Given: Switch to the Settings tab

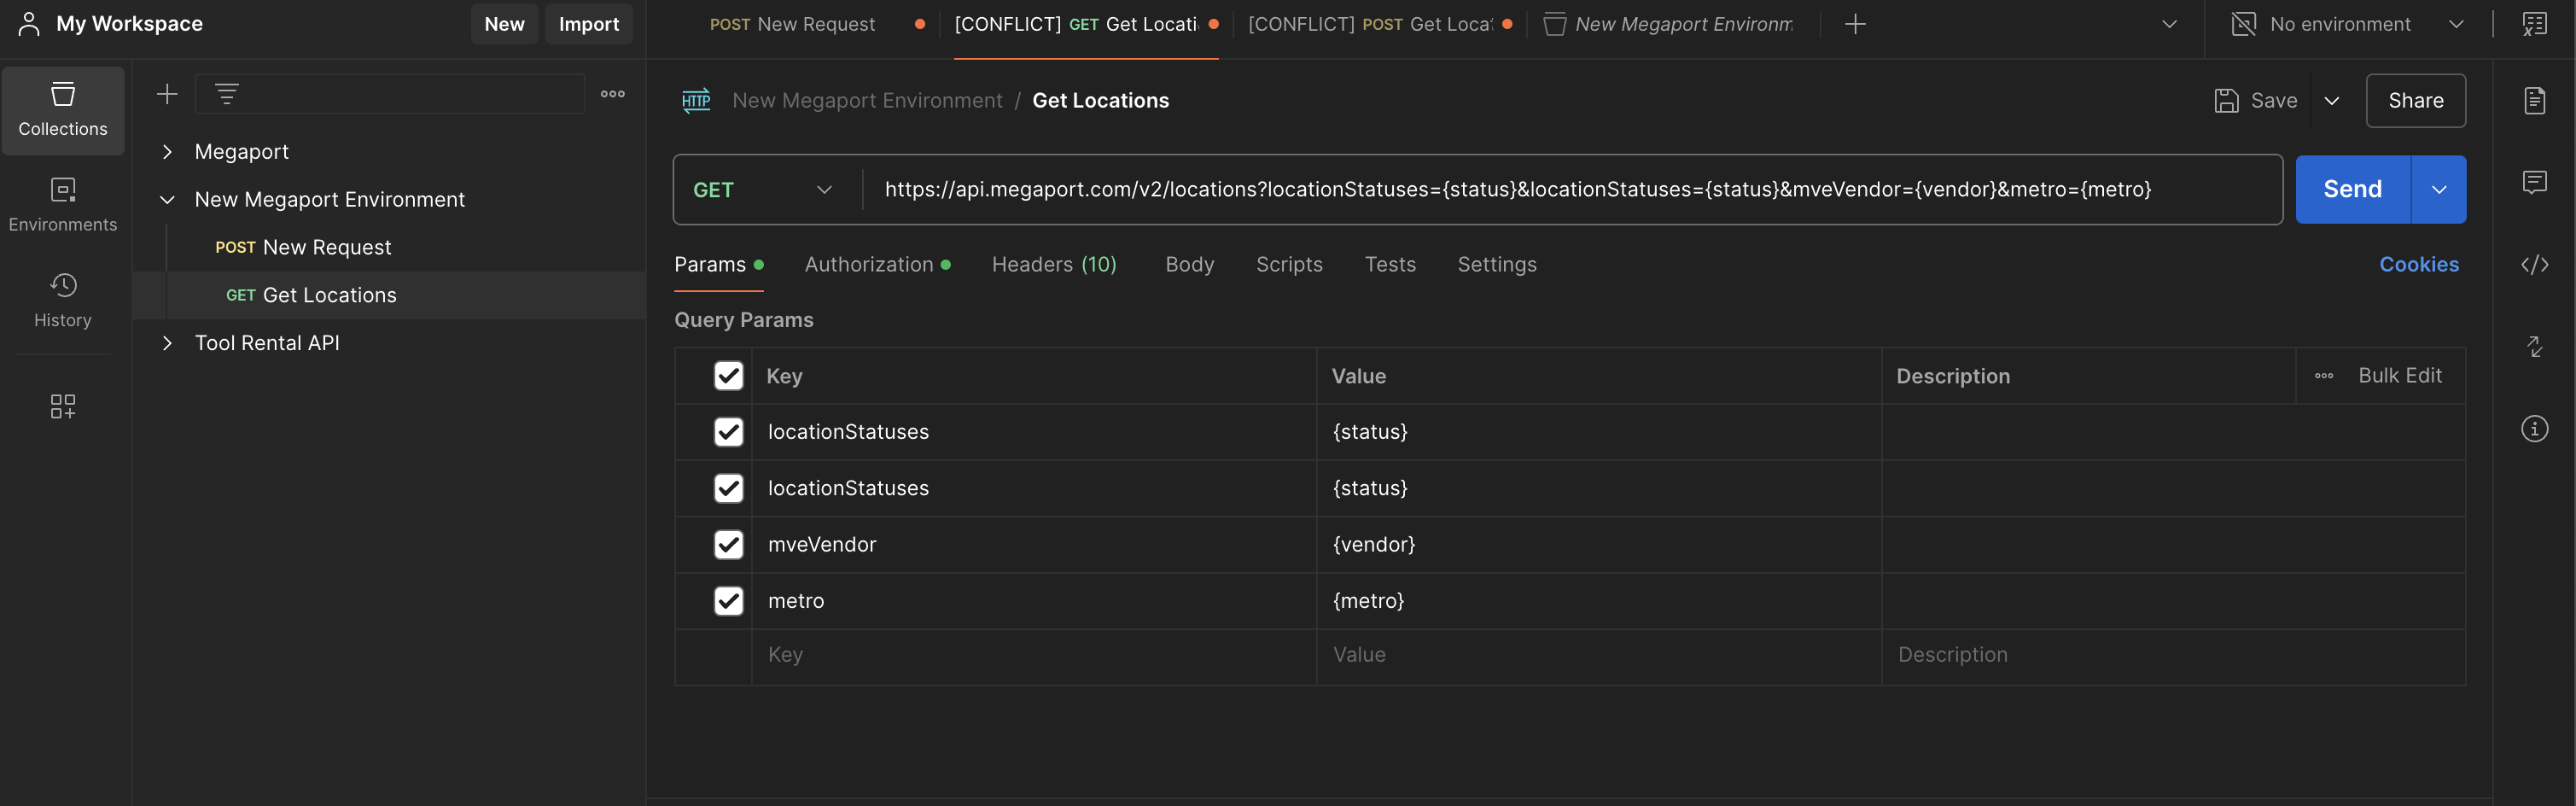Looking at the screenshot, I should point(1497,265).
